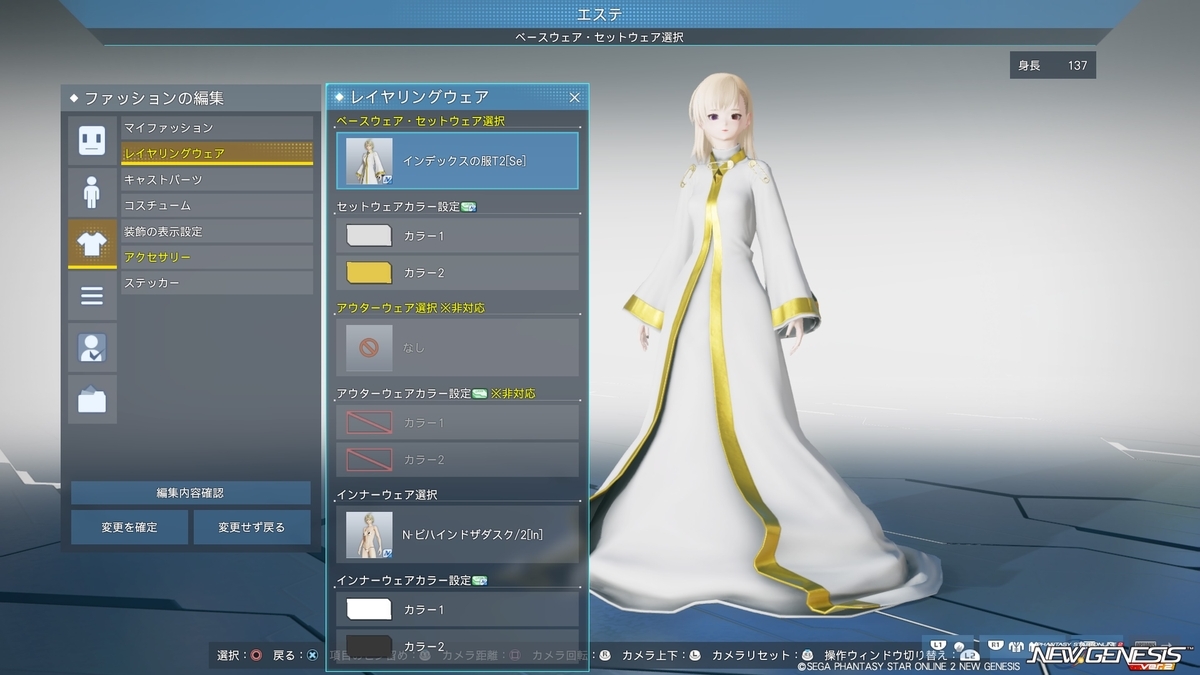This screenshot has height=675, width=1200.
Task: Open コスチューム menu entry
Action: [217, 206]
